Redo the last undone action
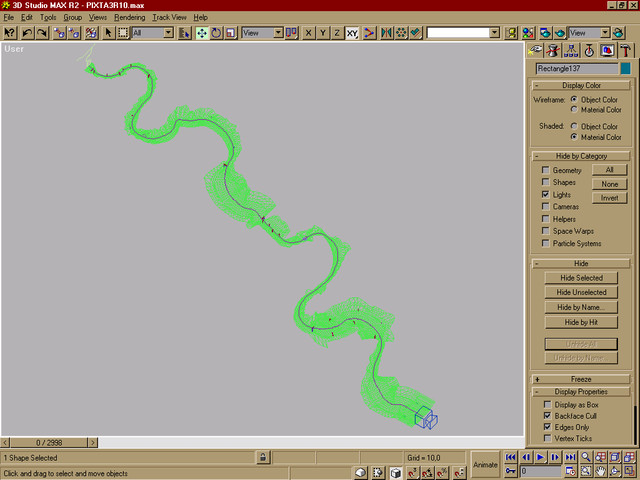The width and height of the screenshot is (640, 480). pyautogui.click(x=42, y=33)
